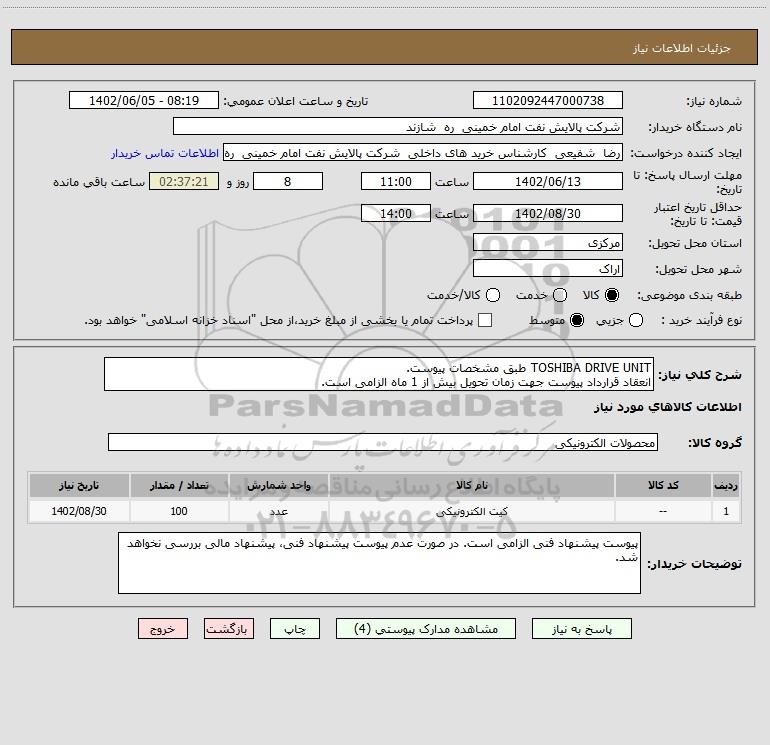Choose the متوسط purchase type radio

pyautogui.click(x=577, y=320)
